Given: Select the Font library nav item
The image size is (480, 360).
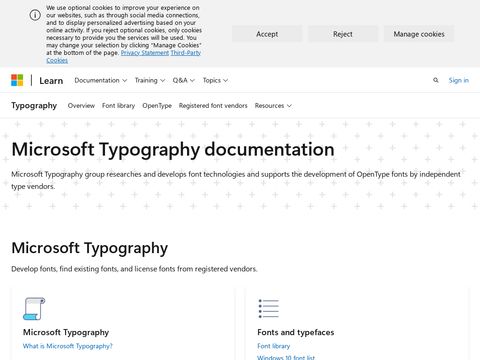Looking at the screenshot, I should 118,106.
